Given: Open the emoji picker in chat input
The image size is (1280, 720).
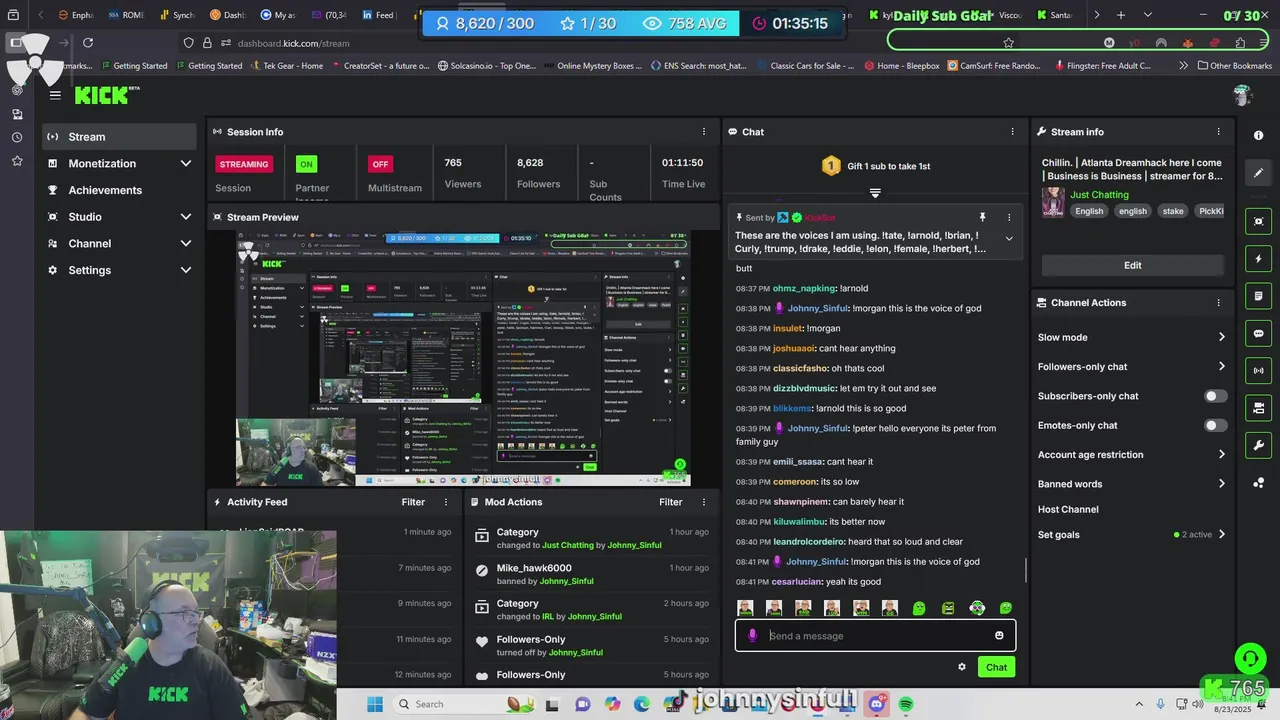Looking at the screenshot, I should (999, 636).
